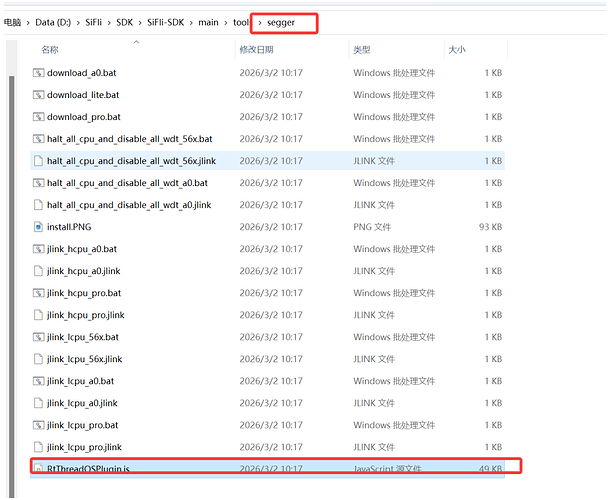
Task: Select the jlink_lcpu_pro.jlink file name
Action: coord(84,447)
